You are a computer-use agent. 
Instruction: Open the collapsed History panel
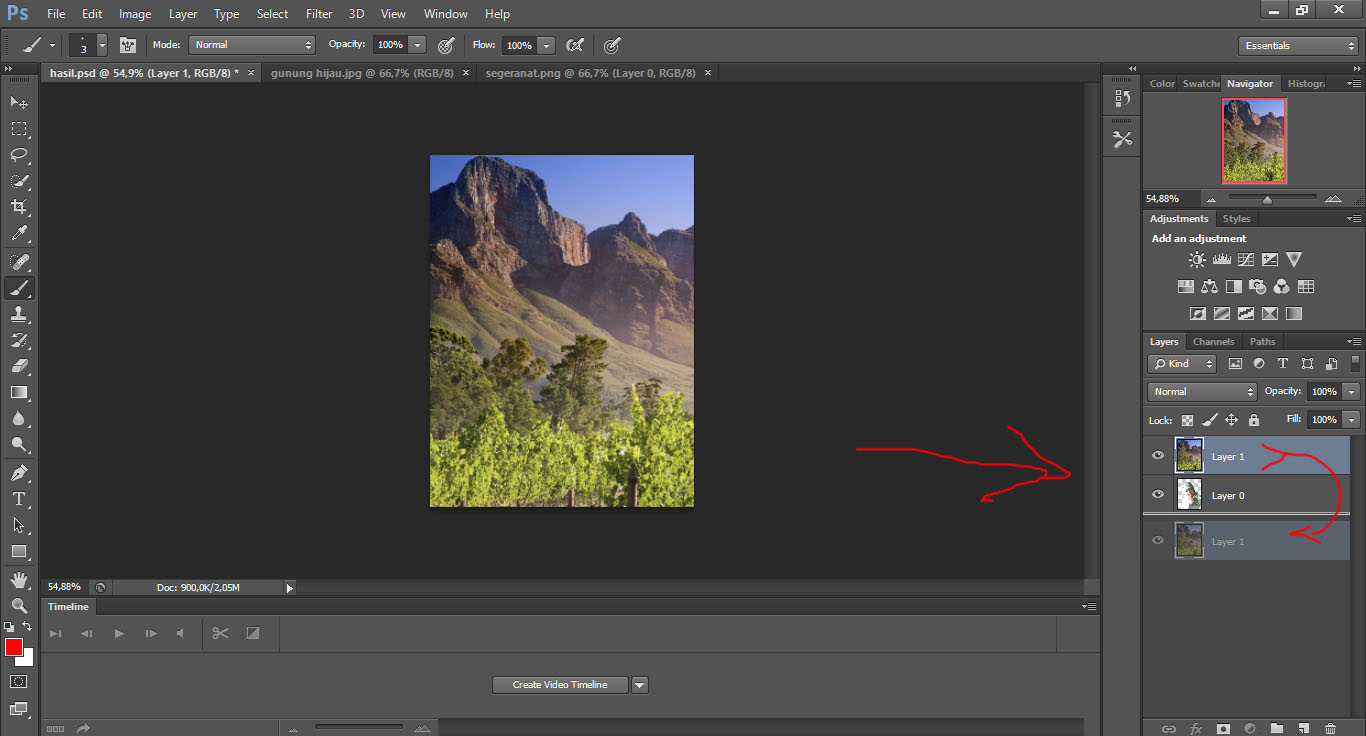(1122, 98)
